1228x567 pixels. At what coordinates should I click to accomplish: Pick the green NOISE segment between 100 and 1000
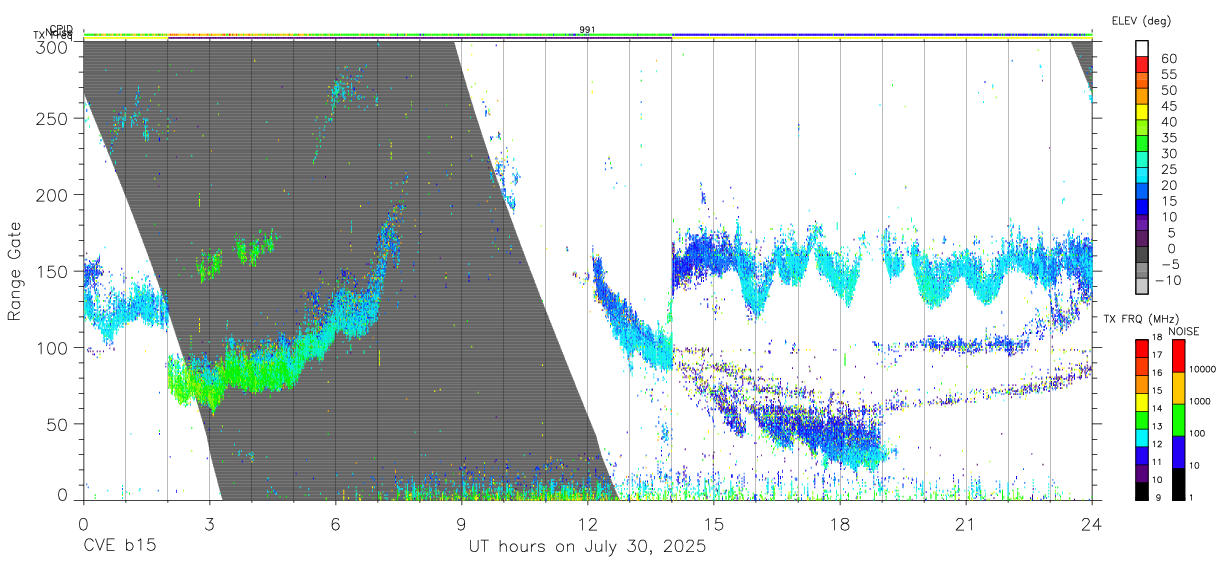[1179, 419]
